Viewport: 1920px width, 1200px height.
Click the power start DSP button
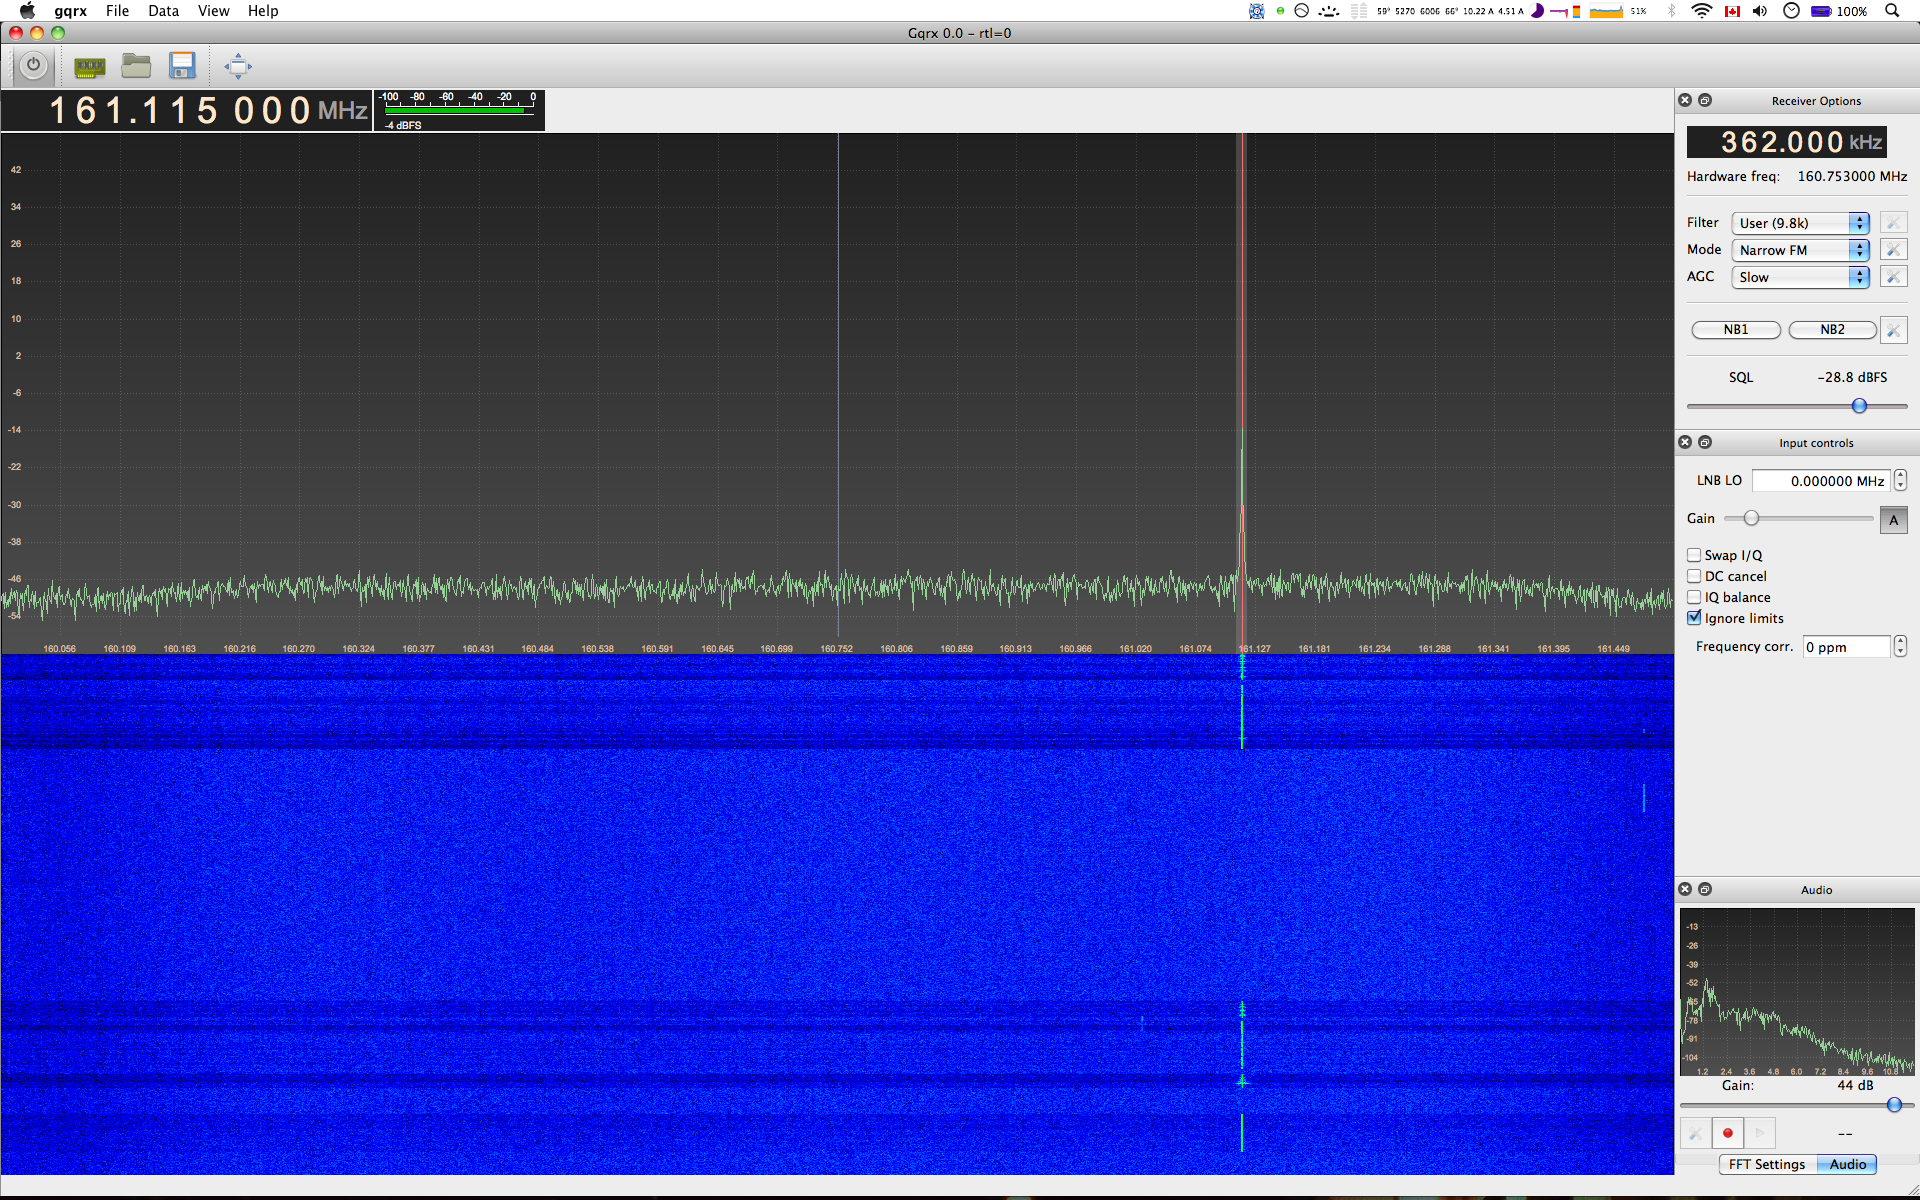[x=33, y=66]
